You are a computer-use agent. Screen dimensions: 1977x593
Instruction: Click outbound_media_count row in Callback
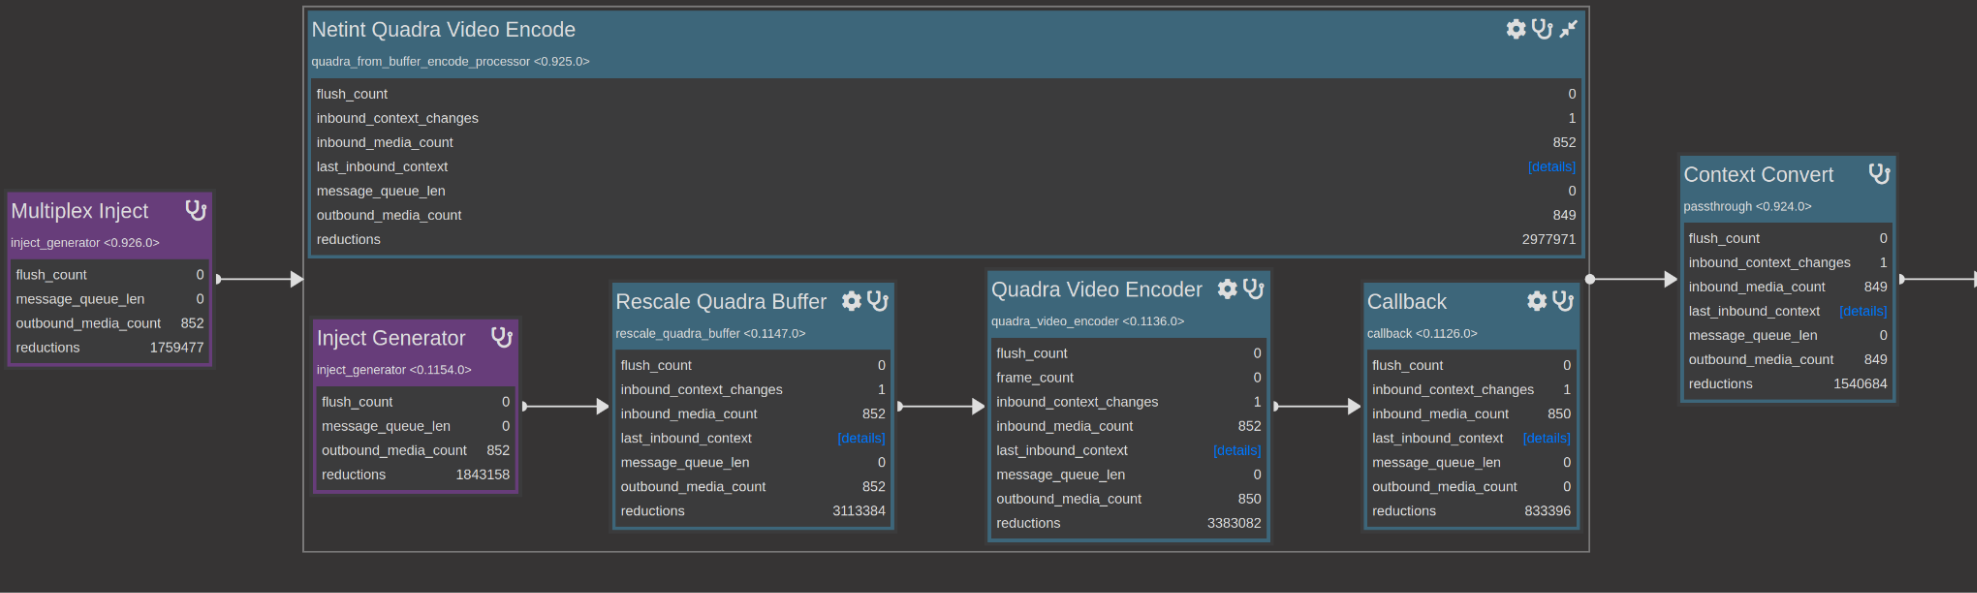(x=1471, y=487)
